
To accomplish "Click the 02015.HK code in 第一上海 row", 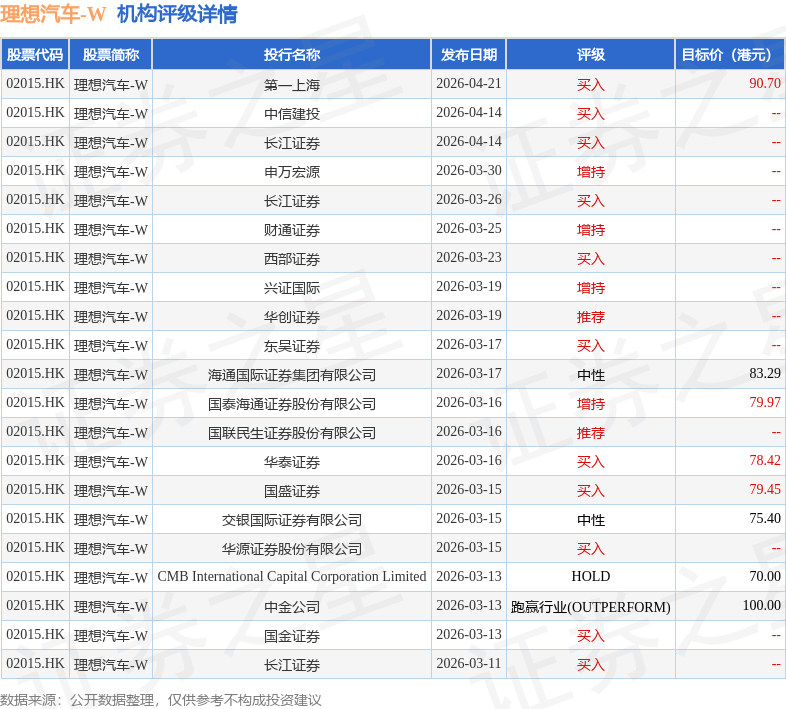I will (x=35, y=83).
